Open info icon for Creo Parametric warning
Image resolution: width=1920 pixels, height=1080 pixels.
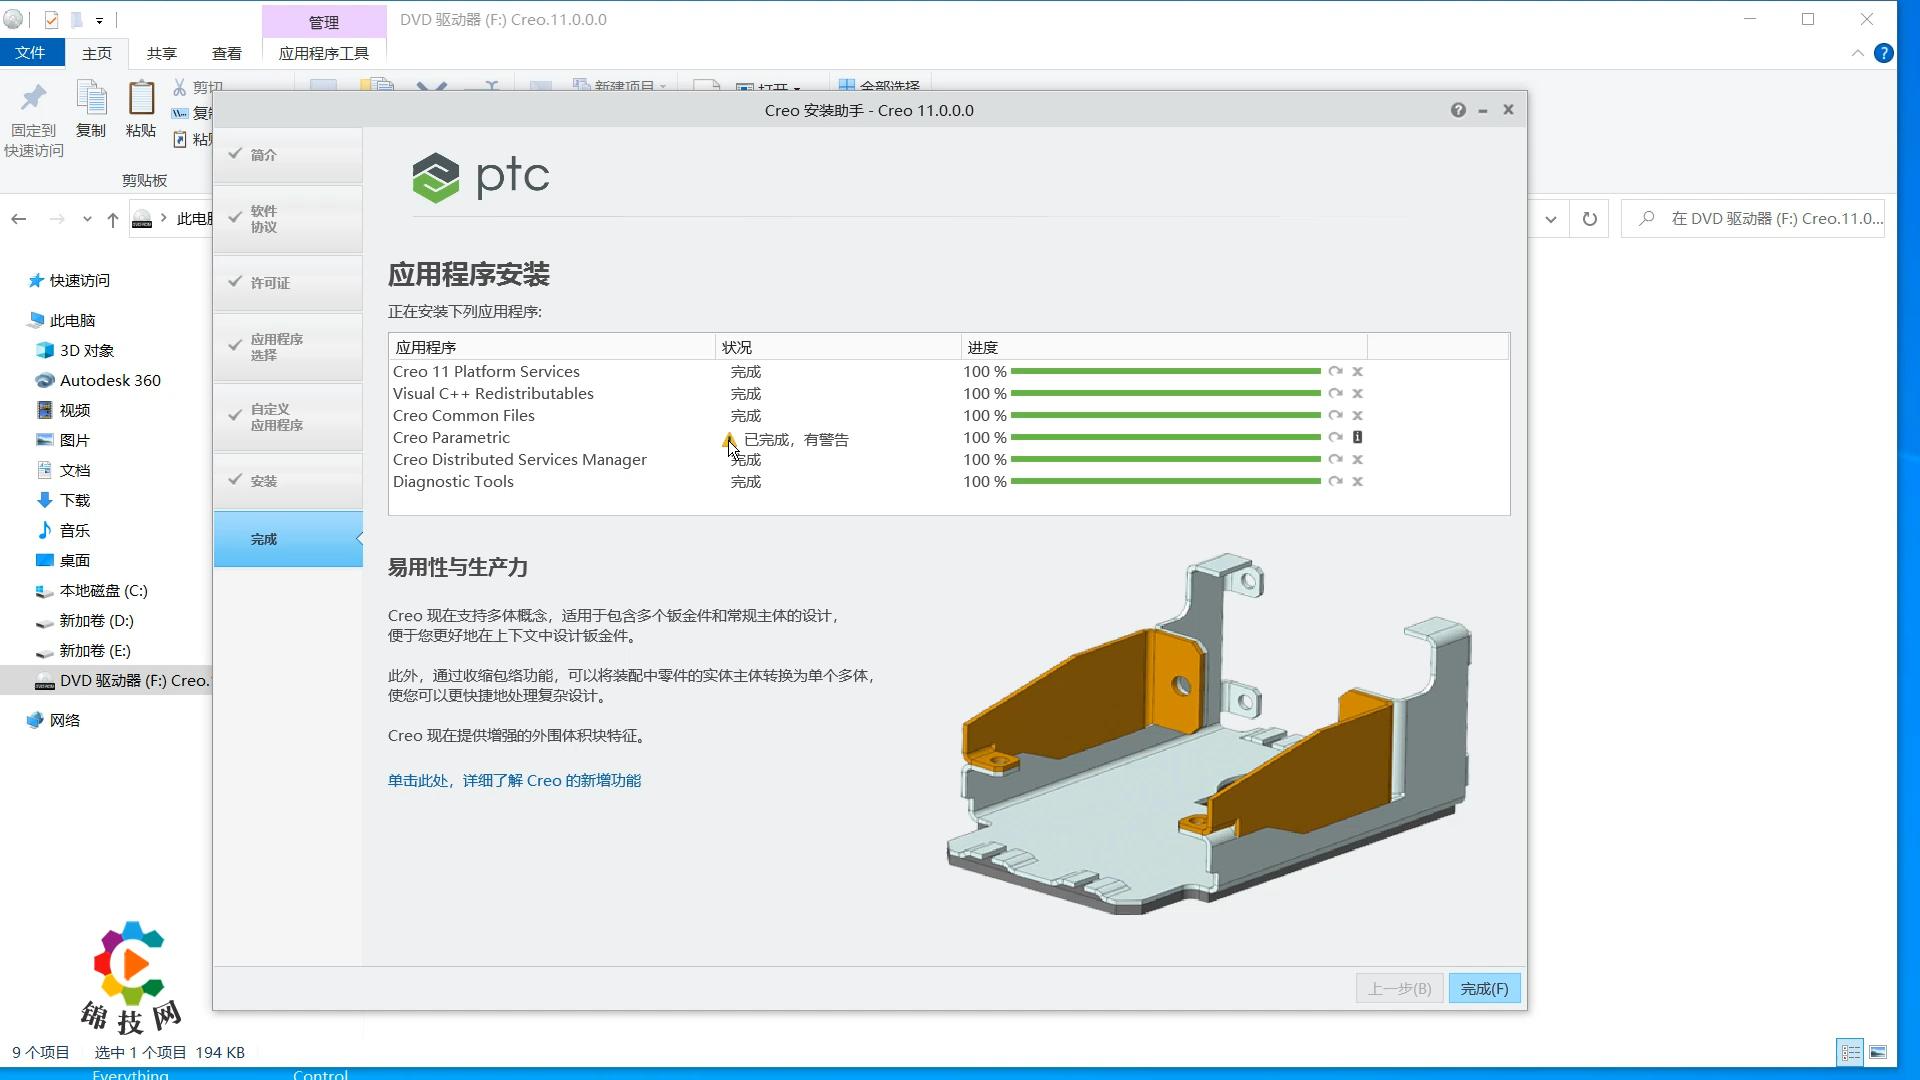1357,437
